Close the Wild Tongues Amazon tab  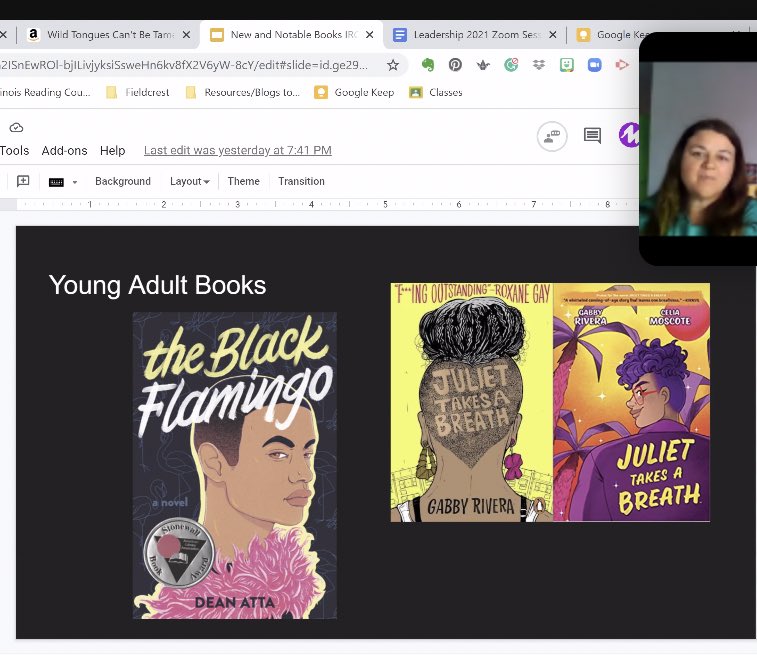coord(186,35)
